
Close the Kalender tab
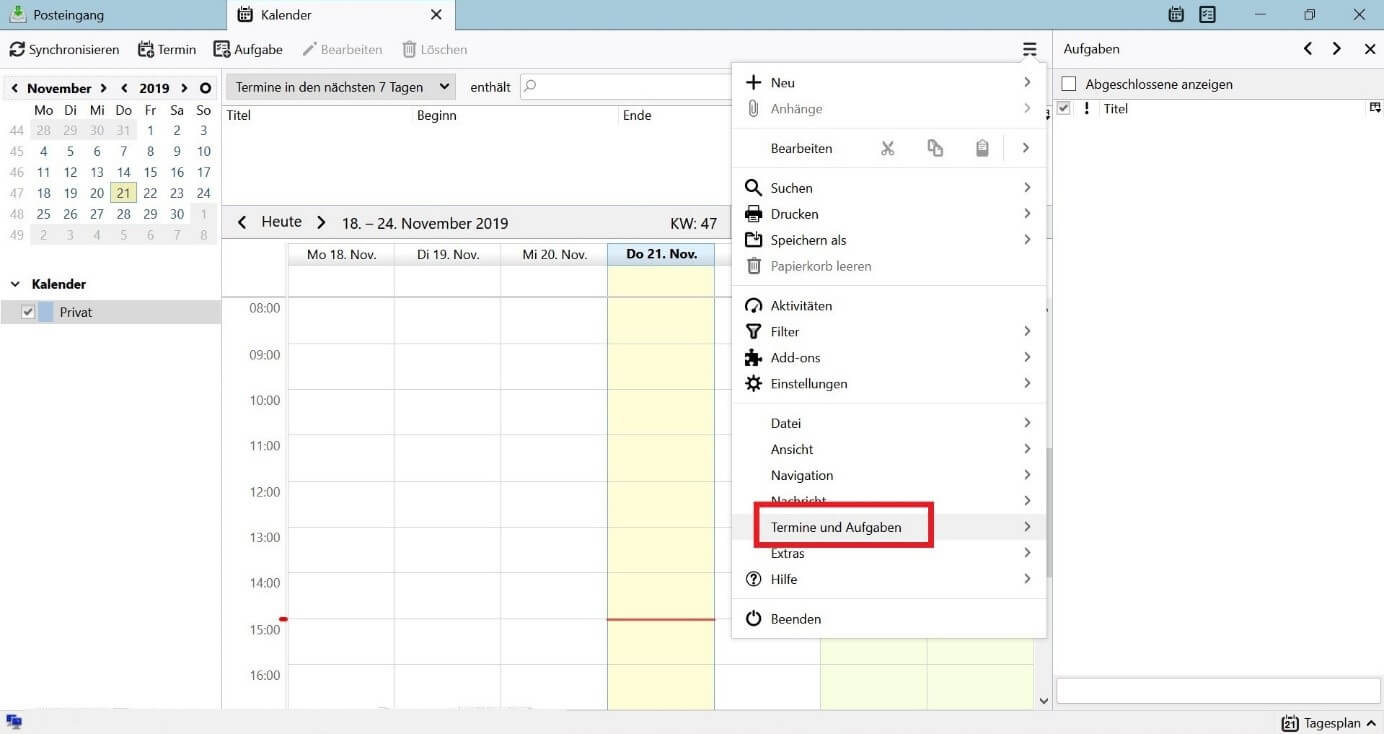pos(436,15)
